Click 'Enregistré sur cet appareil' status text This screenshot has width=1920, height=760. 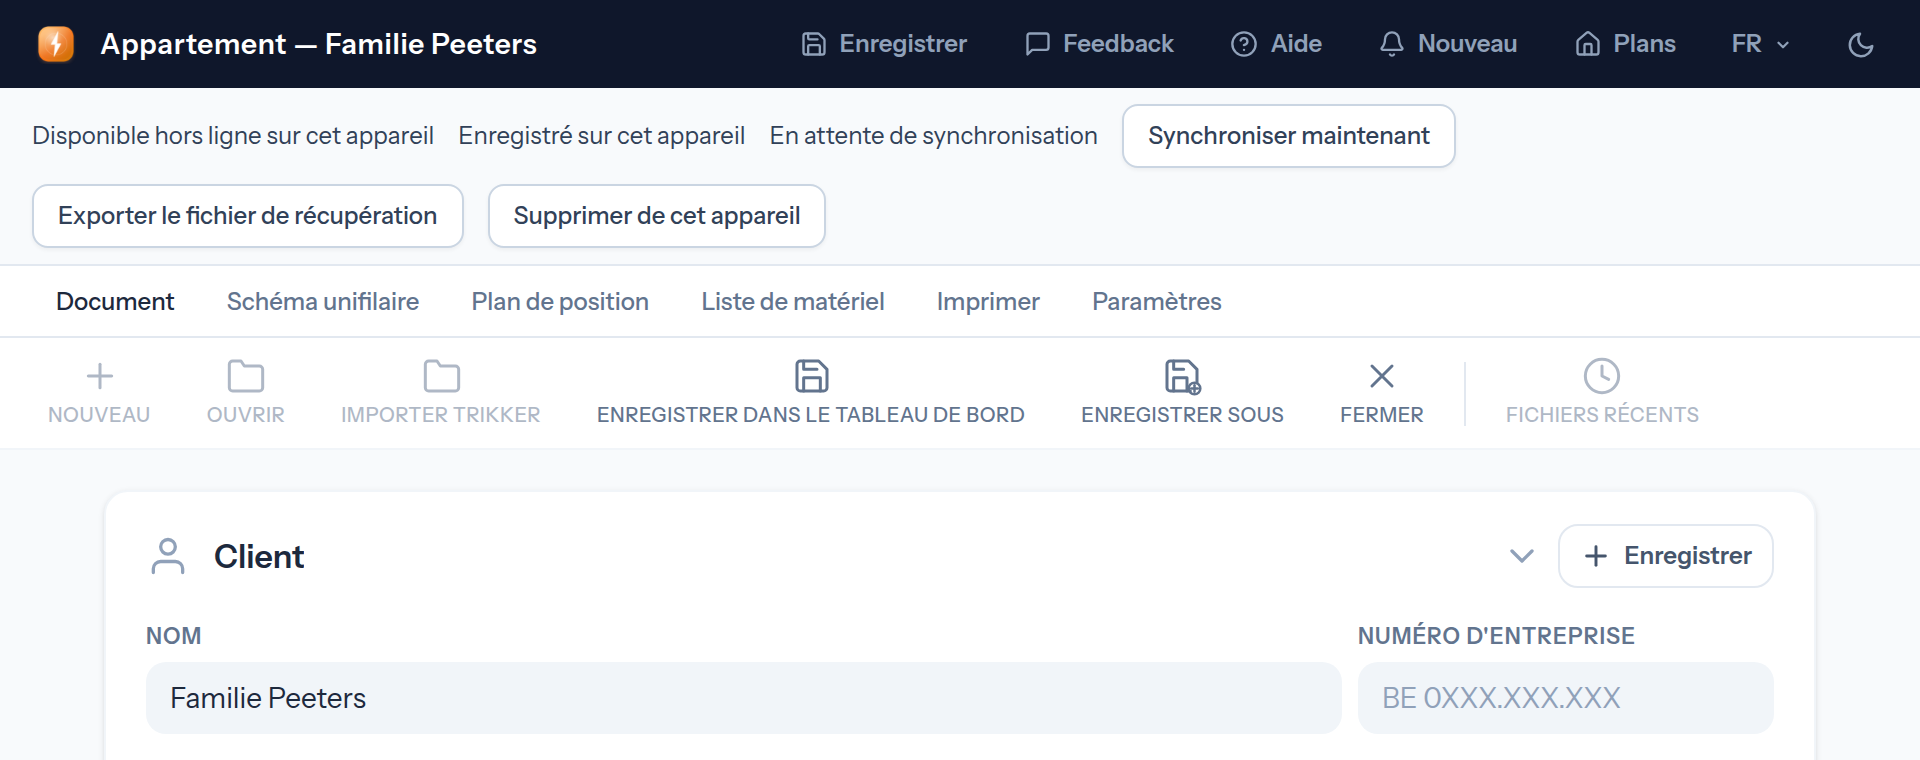coord(602,136)
